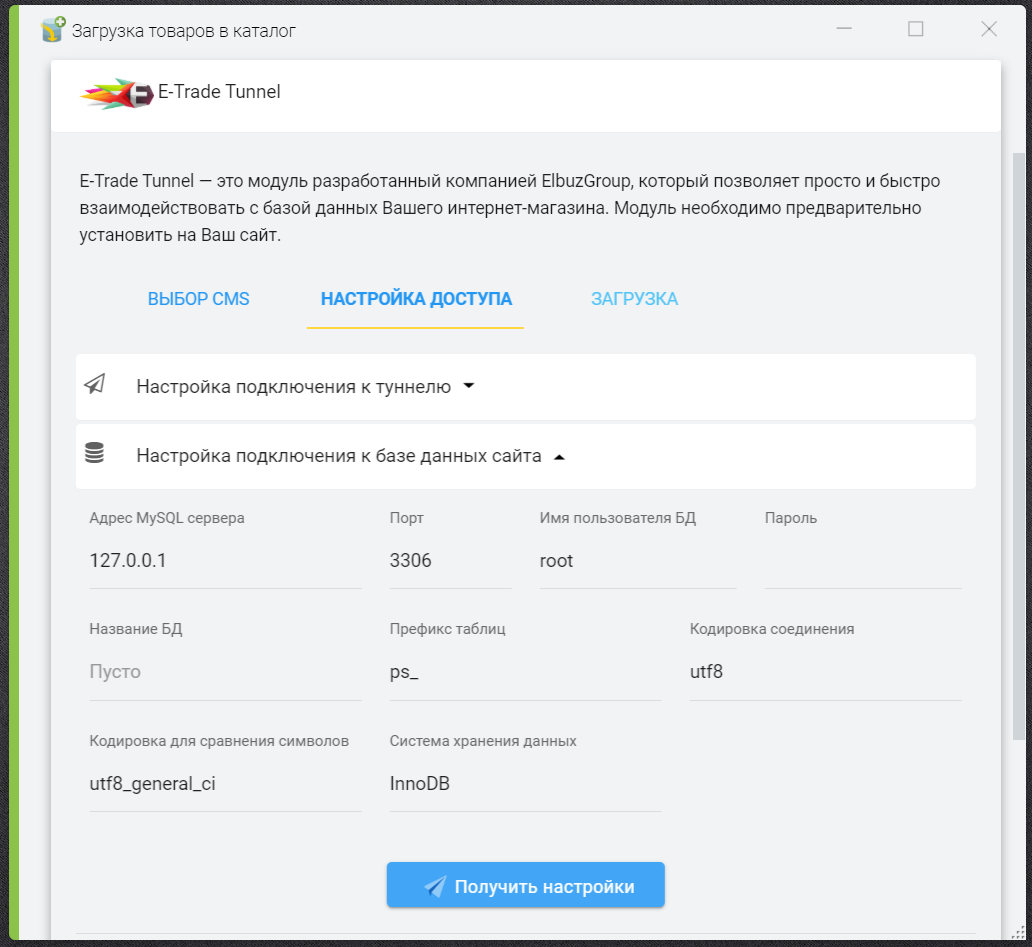Click the empty Пароль field
The width and height of the screenshot is (1032, 947).
coord(863,563)
